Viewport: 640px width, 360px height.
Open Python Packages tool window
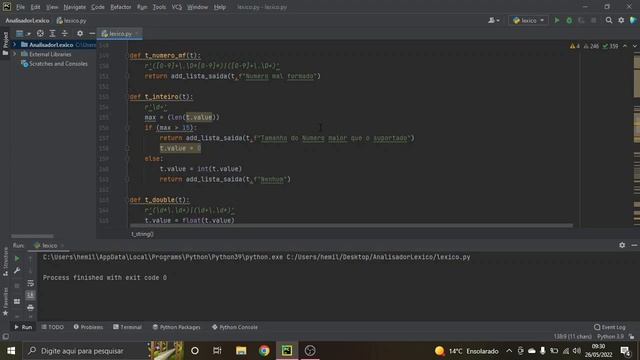(x=176, y=327)
